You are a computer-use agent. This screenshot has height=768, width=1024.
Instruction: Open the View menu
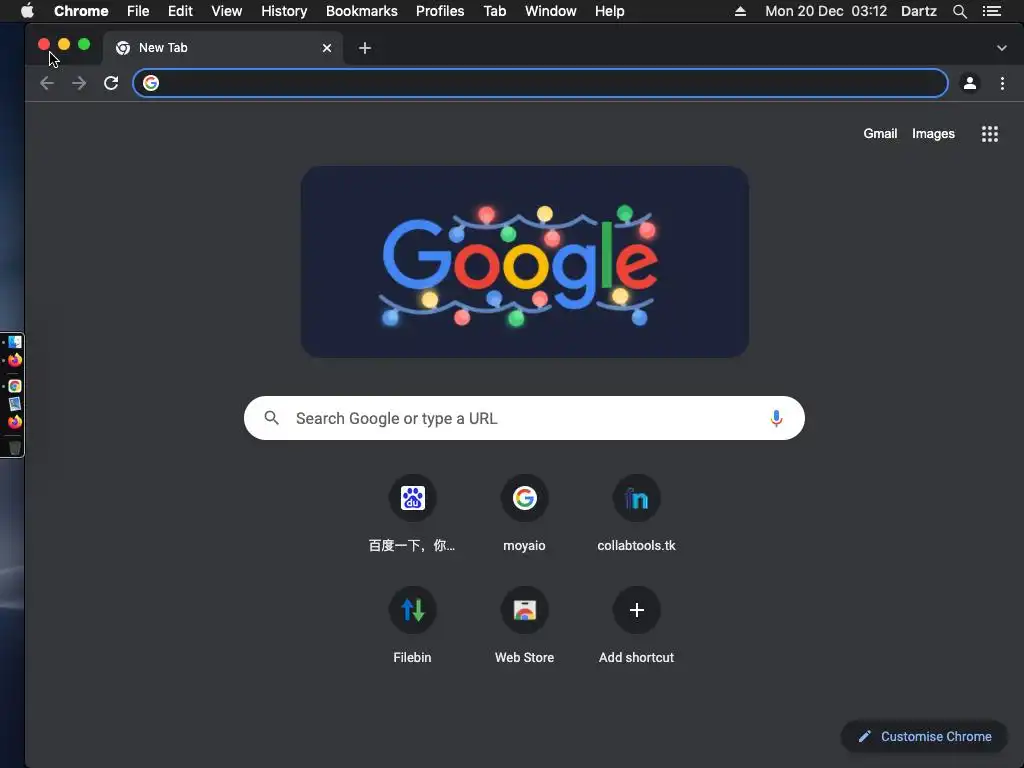coord(227,11)
